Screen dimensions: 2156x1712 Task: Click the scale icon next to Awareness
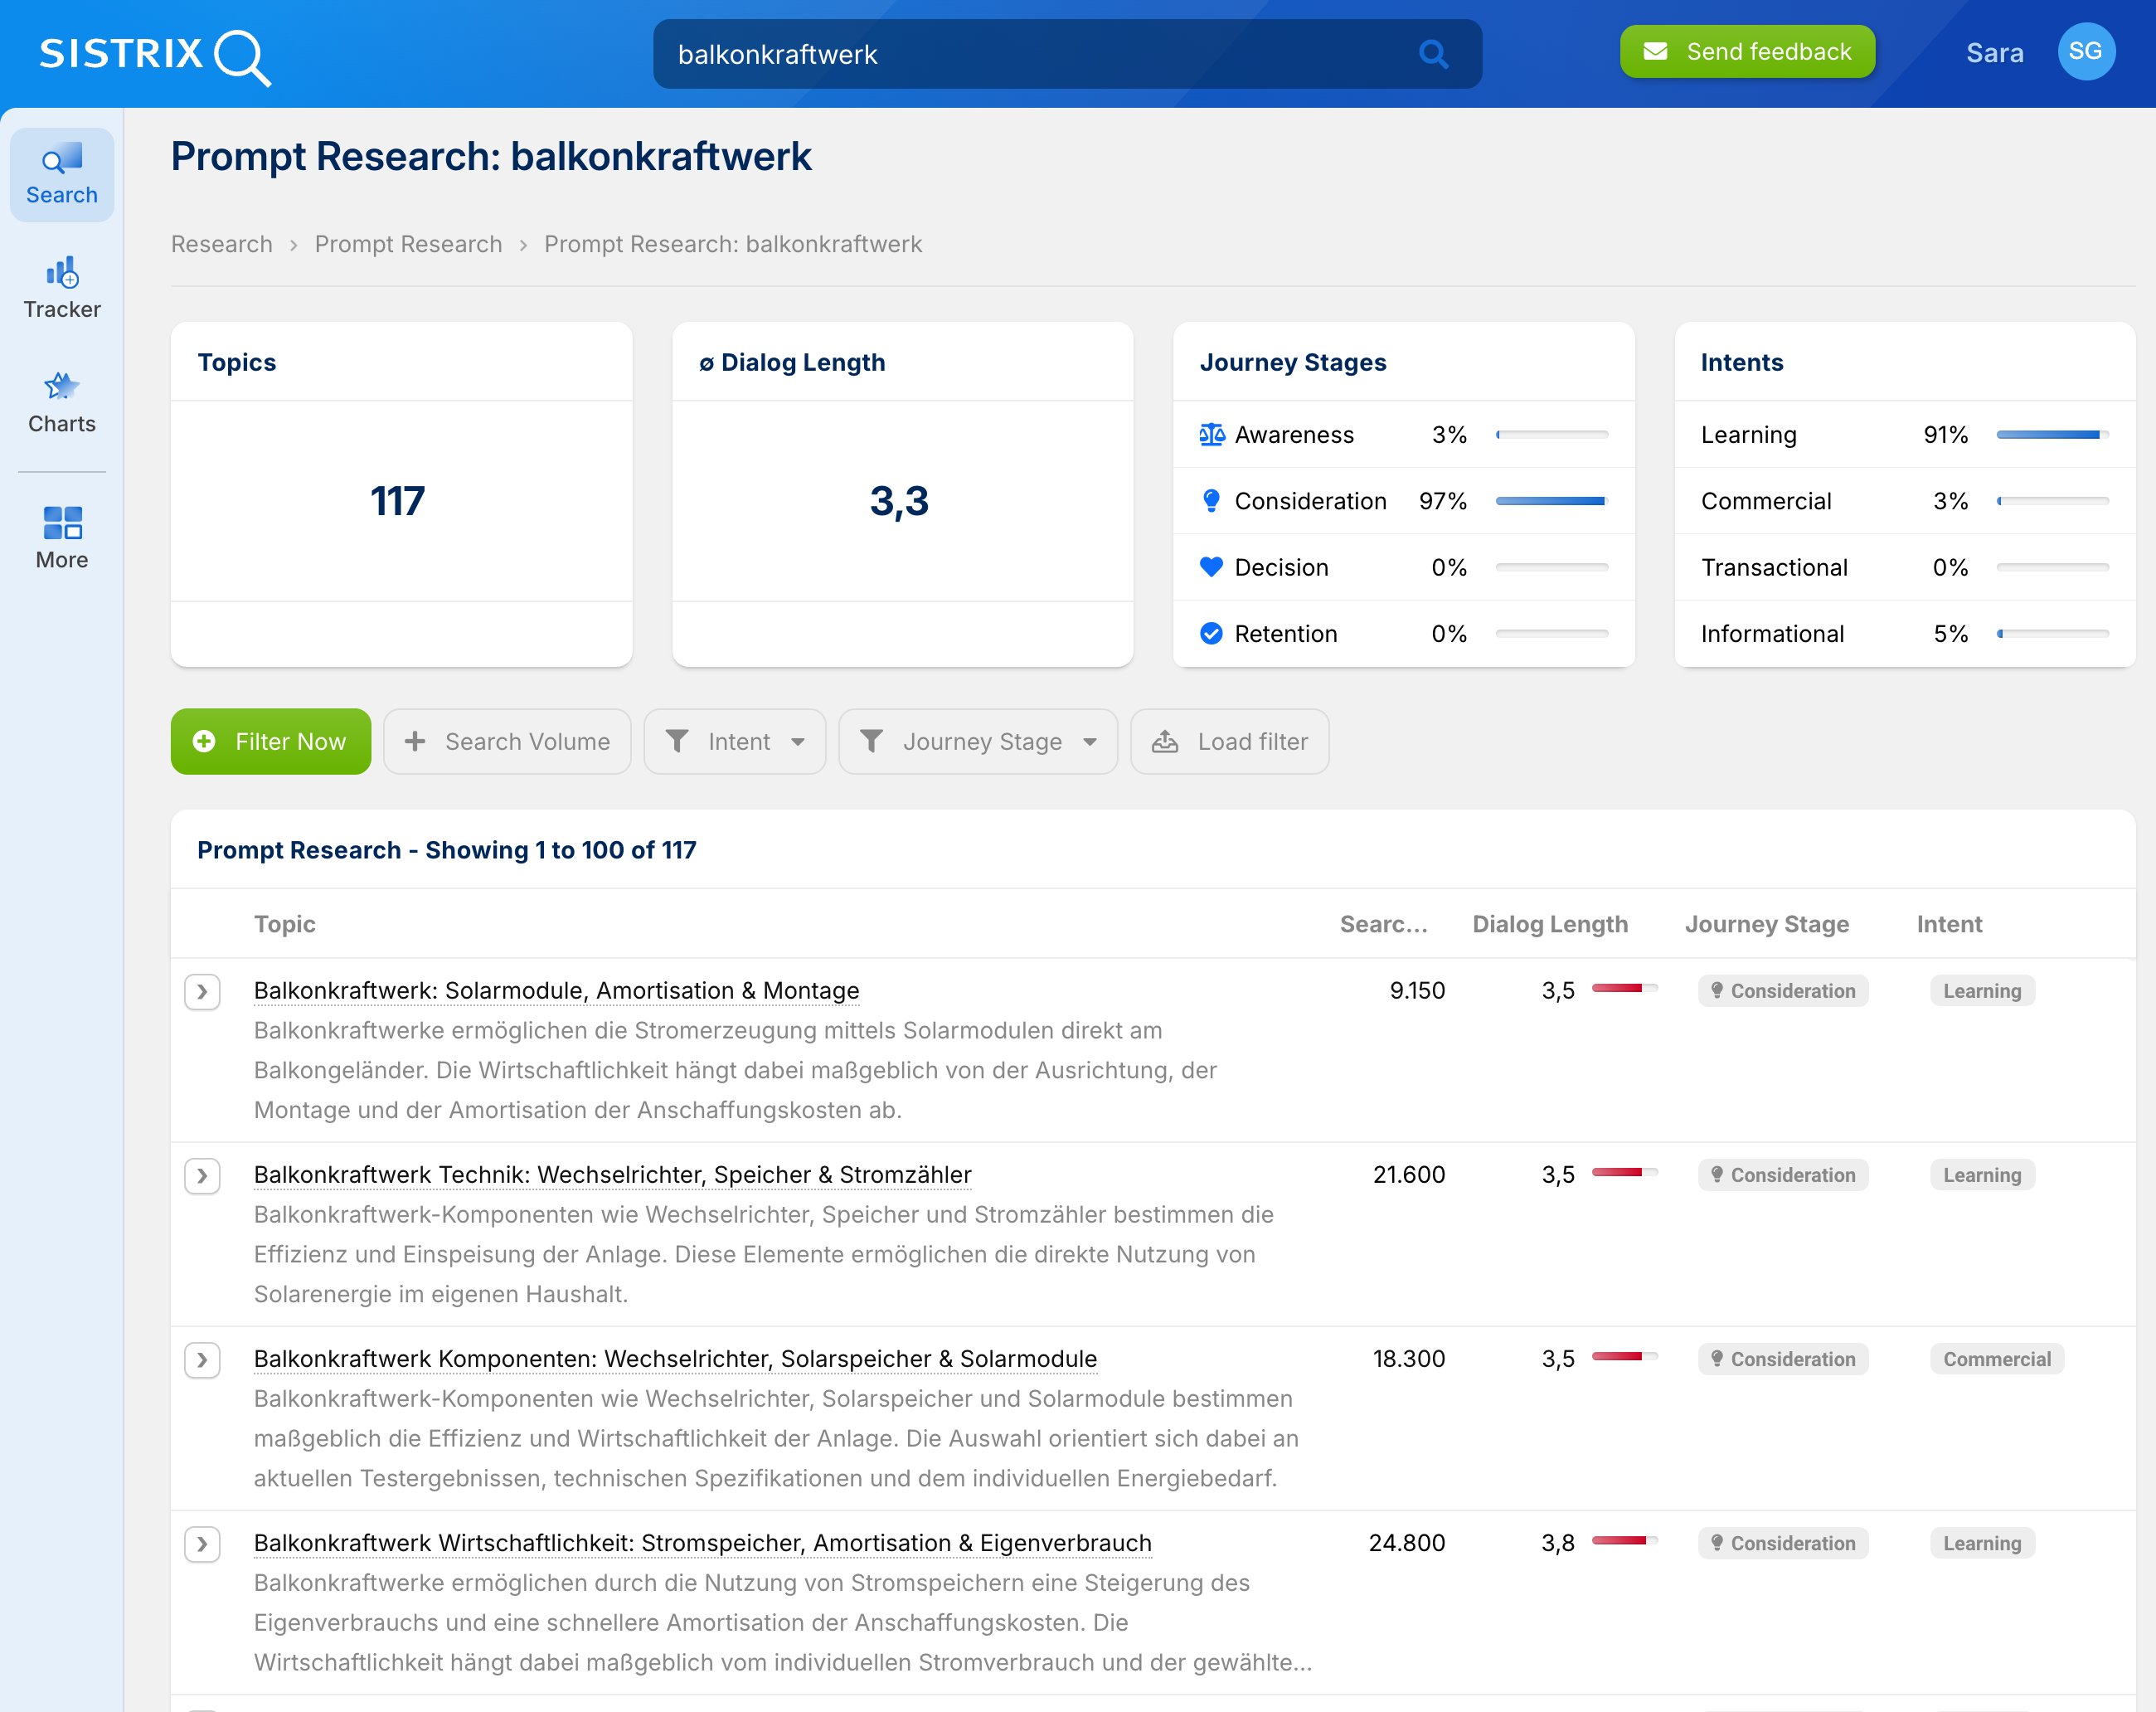[x=1212, y=434]
